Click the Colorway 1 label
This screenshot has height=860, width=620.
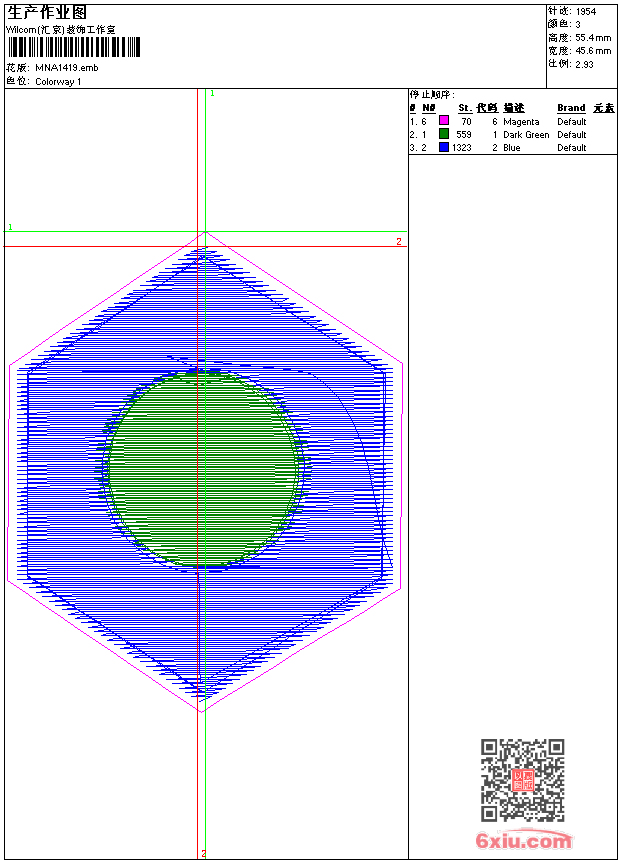click(58, 81)
